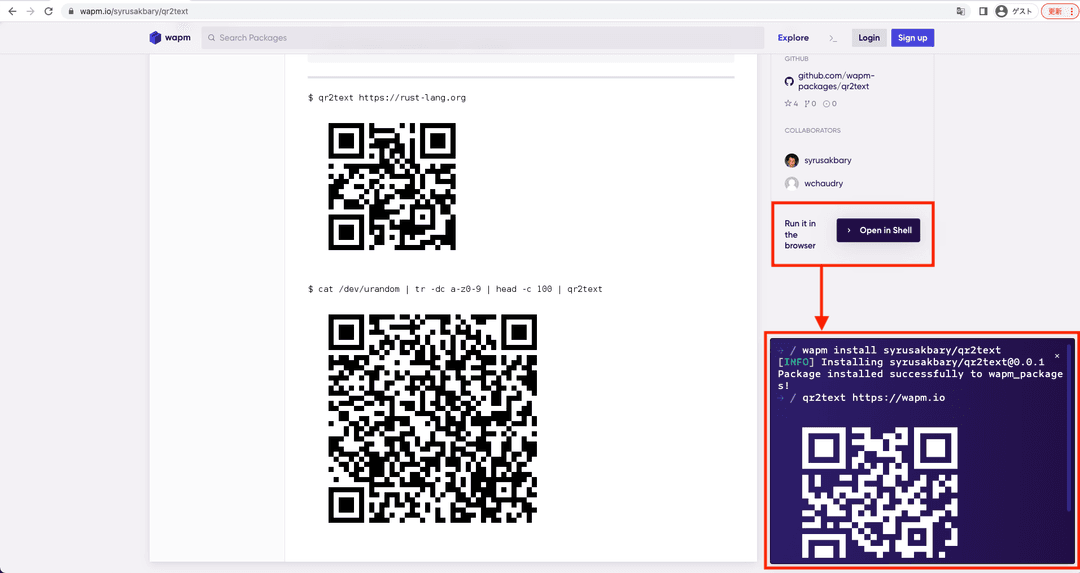Click the white QR code in the shell
Image resolution: width=1080 pixels, height=573 pixels.
[x=880, y=492]
